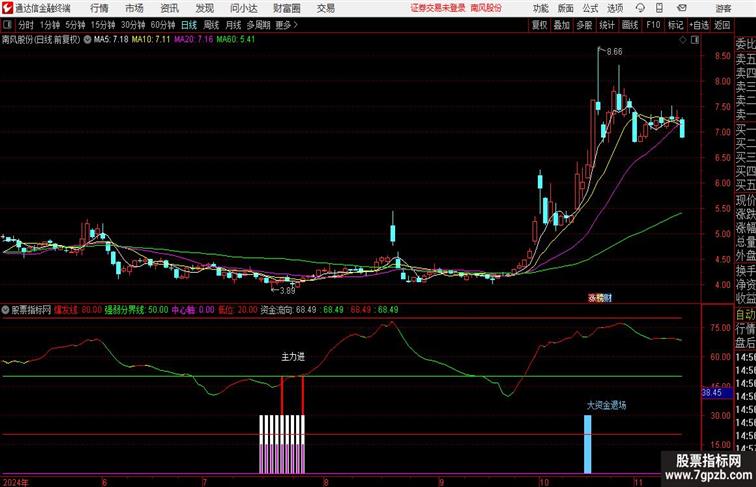Click the 自动 label in right sidebar
The height and width of the screenshot is (487, 756).
pos(745,315)
